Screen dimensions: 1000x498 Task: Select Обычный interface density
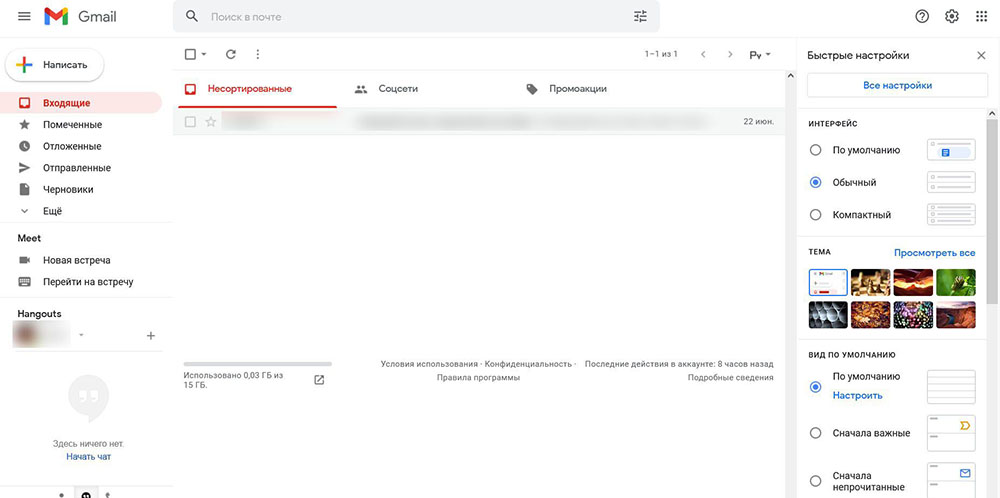pos(815,182)
